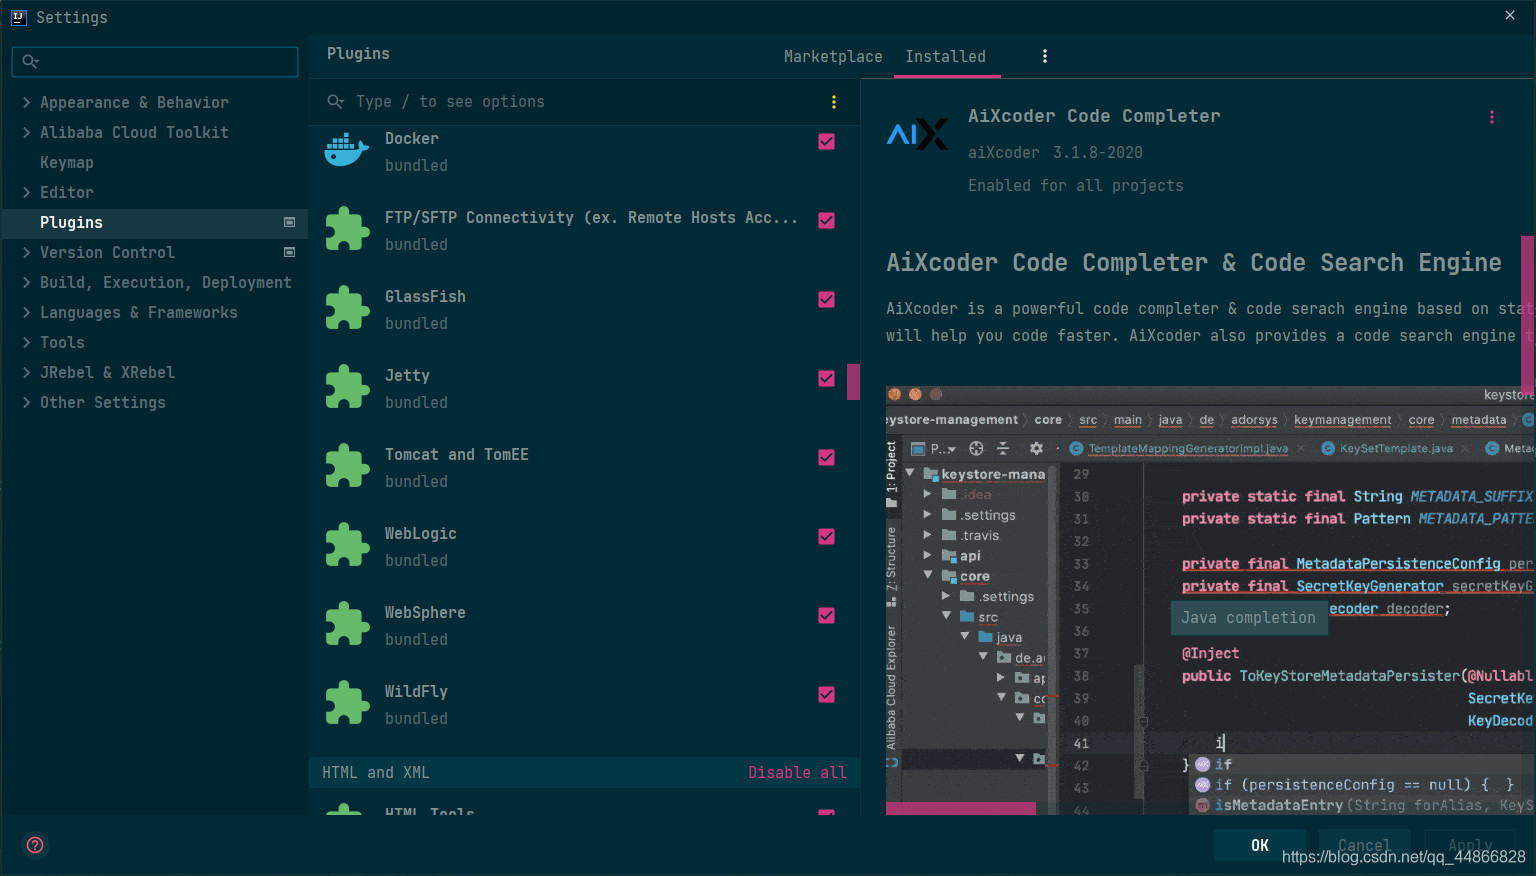The width and height of the screenshot is (1536, 876).
Task: Click the WebLogic plugin puzzle icon
Action: [x=347, y=545]
